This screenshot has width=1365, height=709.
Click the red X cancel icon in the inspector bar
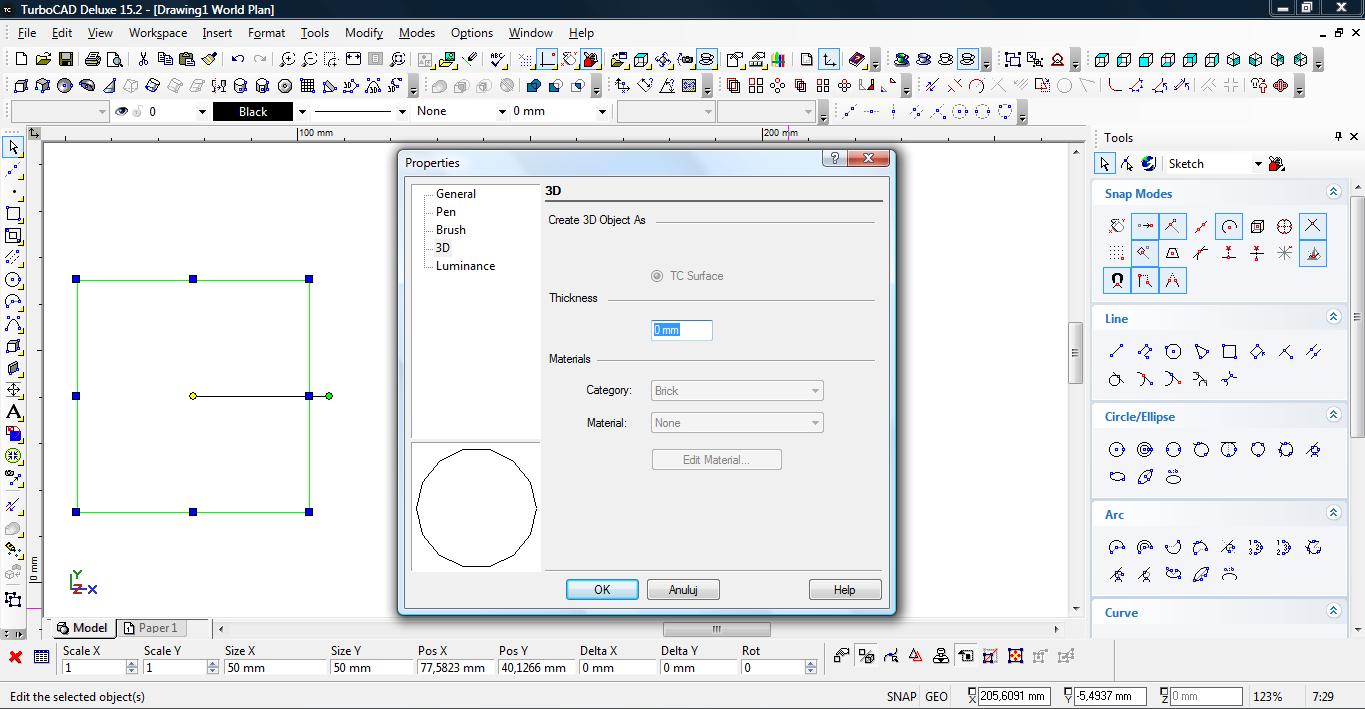tap(15, 657)
